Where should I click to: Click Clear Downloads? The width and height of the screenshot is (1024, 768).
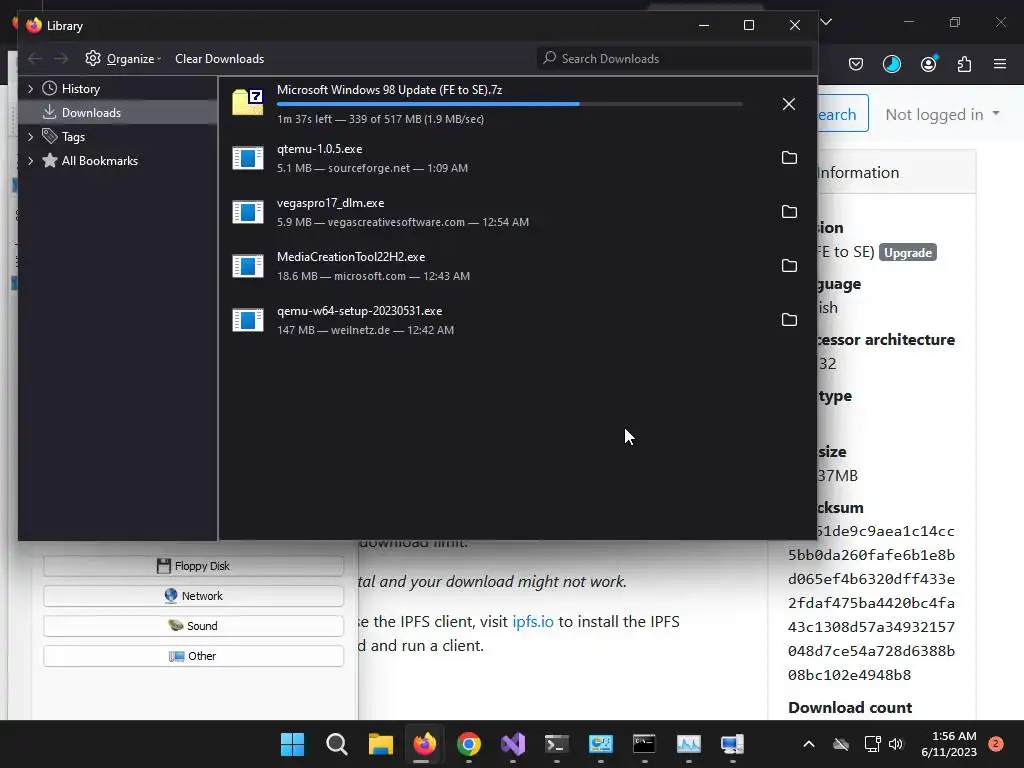pos(219,59)
